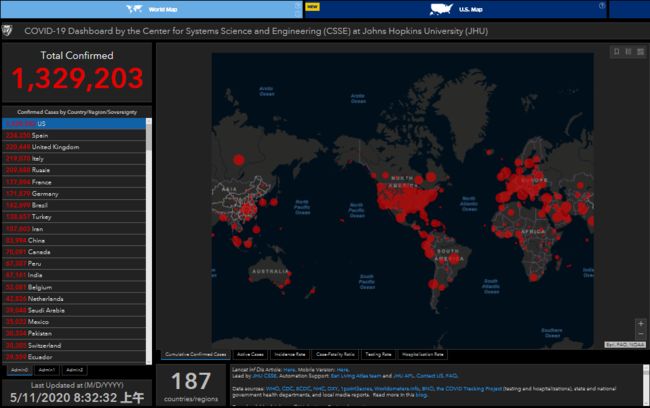Select the Active Cases tab
Image resolution: width=650 pixels, height=408 pixels.
coord(250,355)
